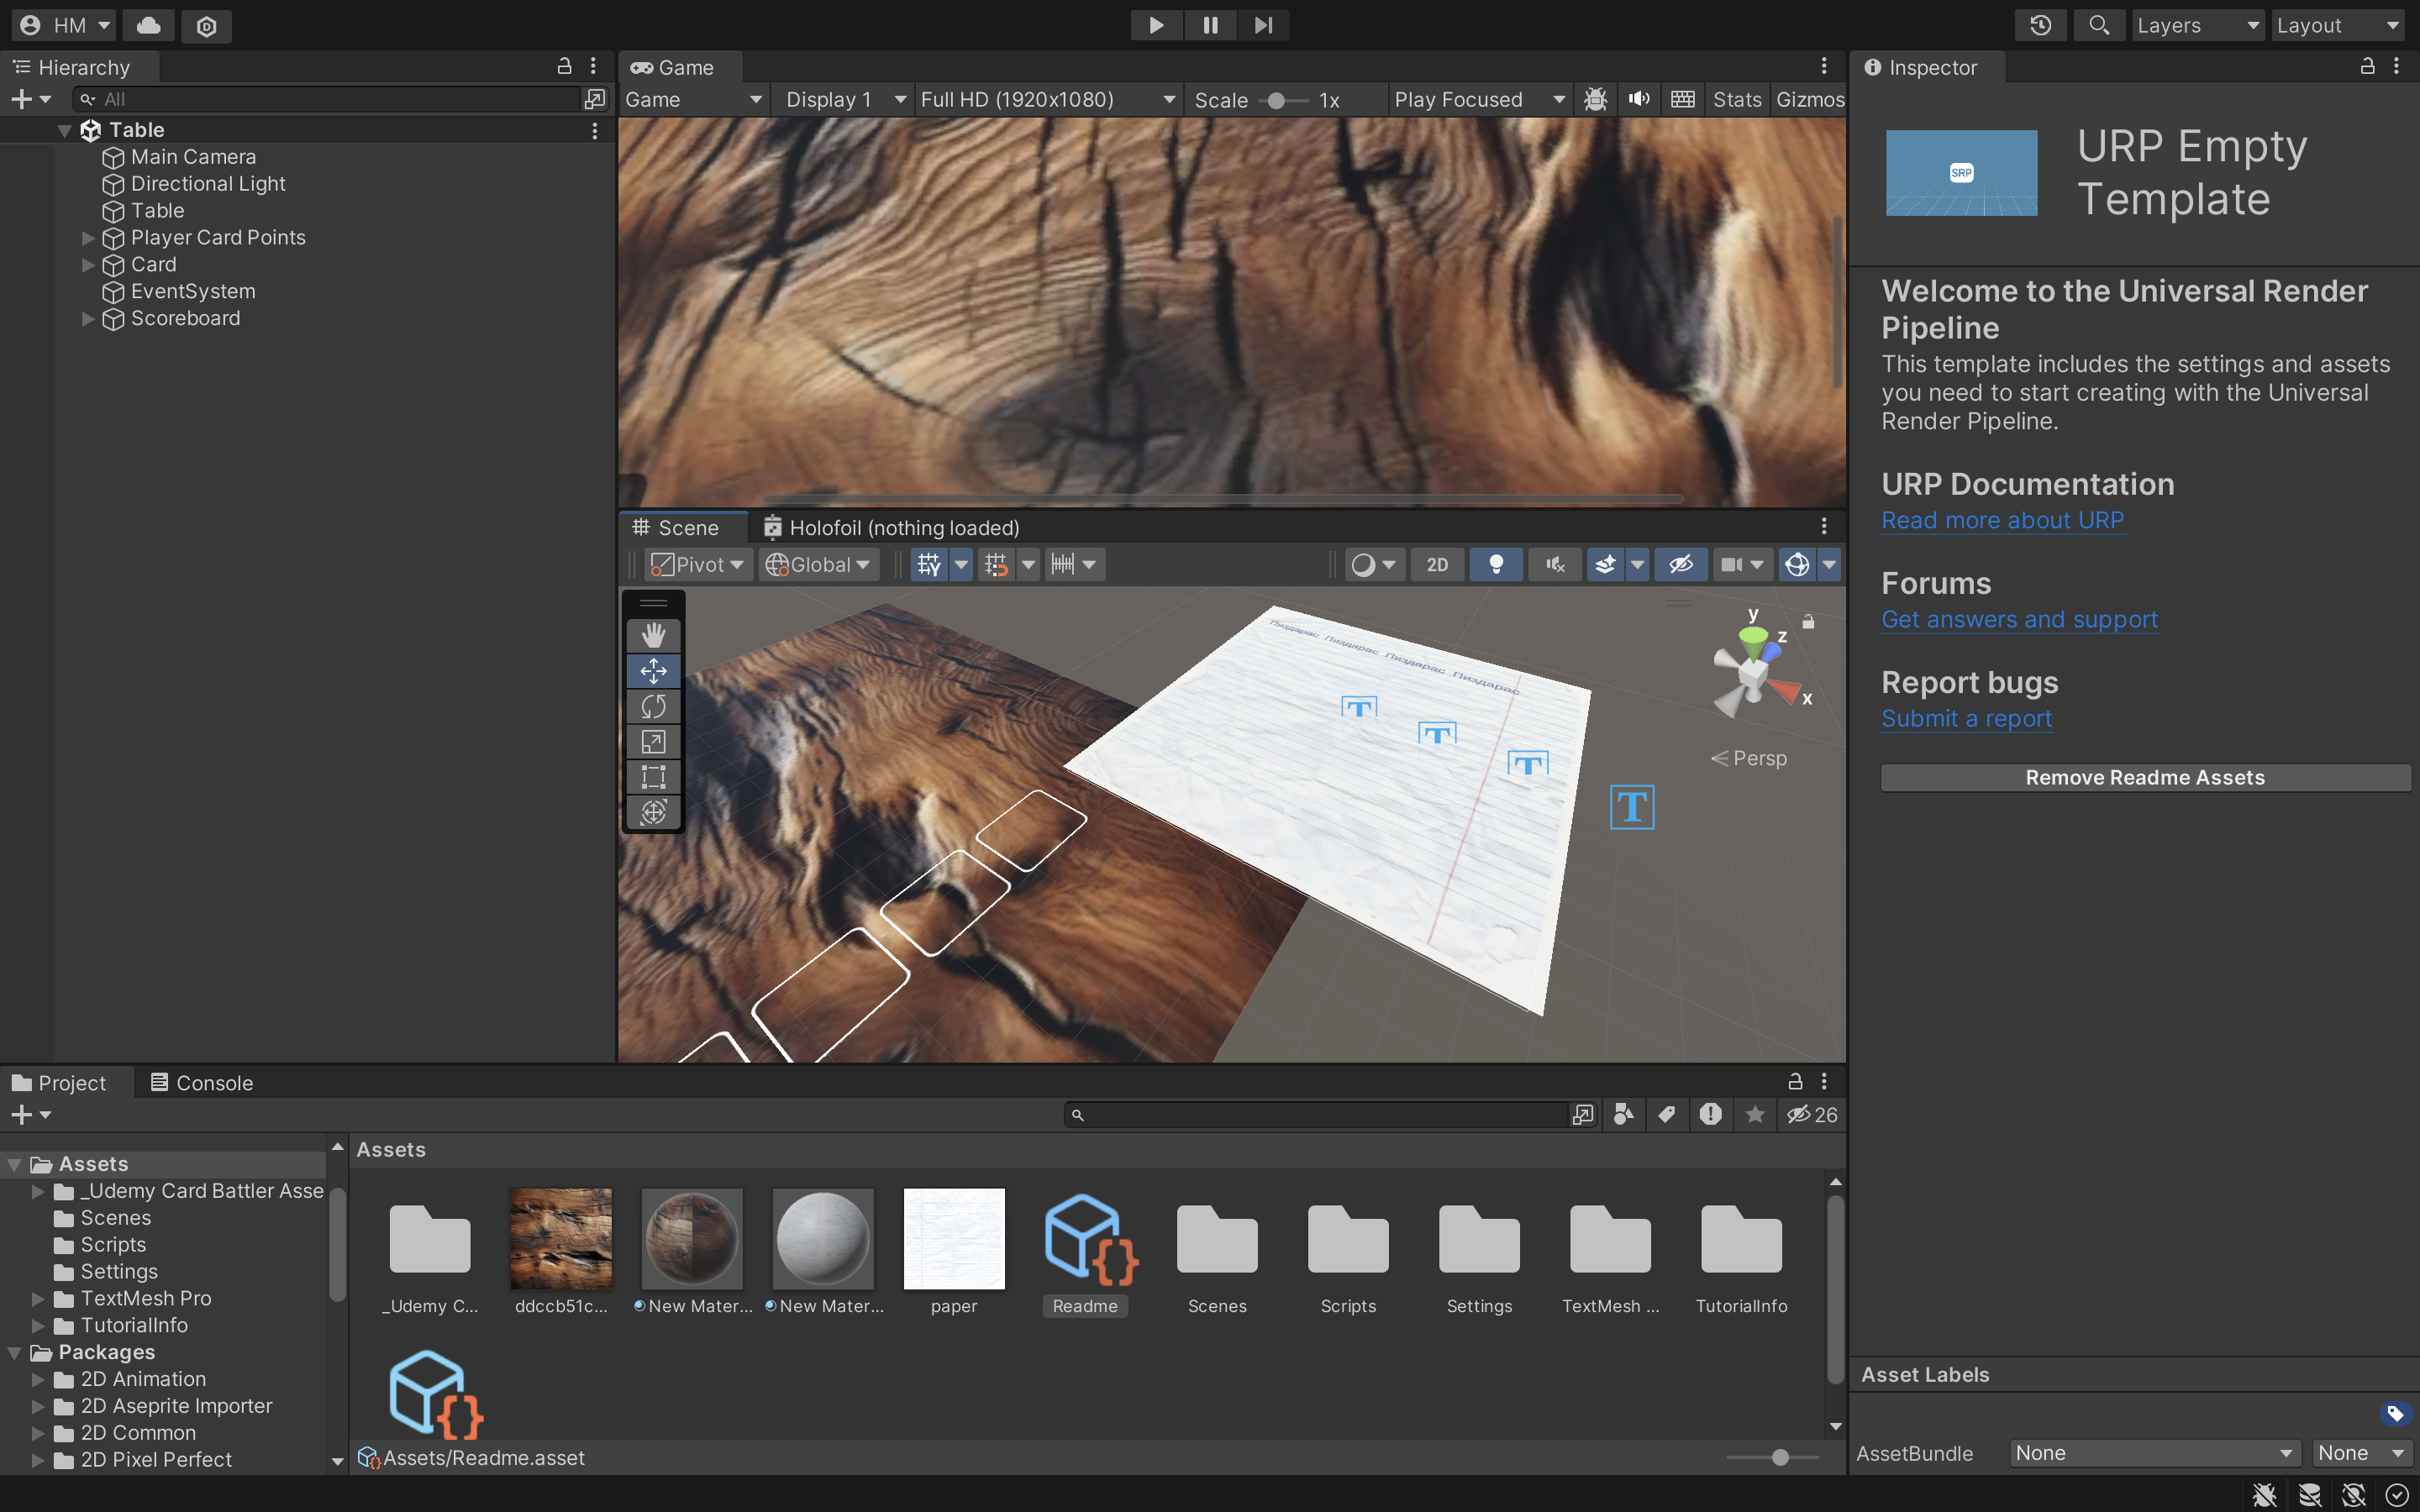Click the Unity cloud services icon
Screen dimensions: 2420x1512
coord(148,25)
